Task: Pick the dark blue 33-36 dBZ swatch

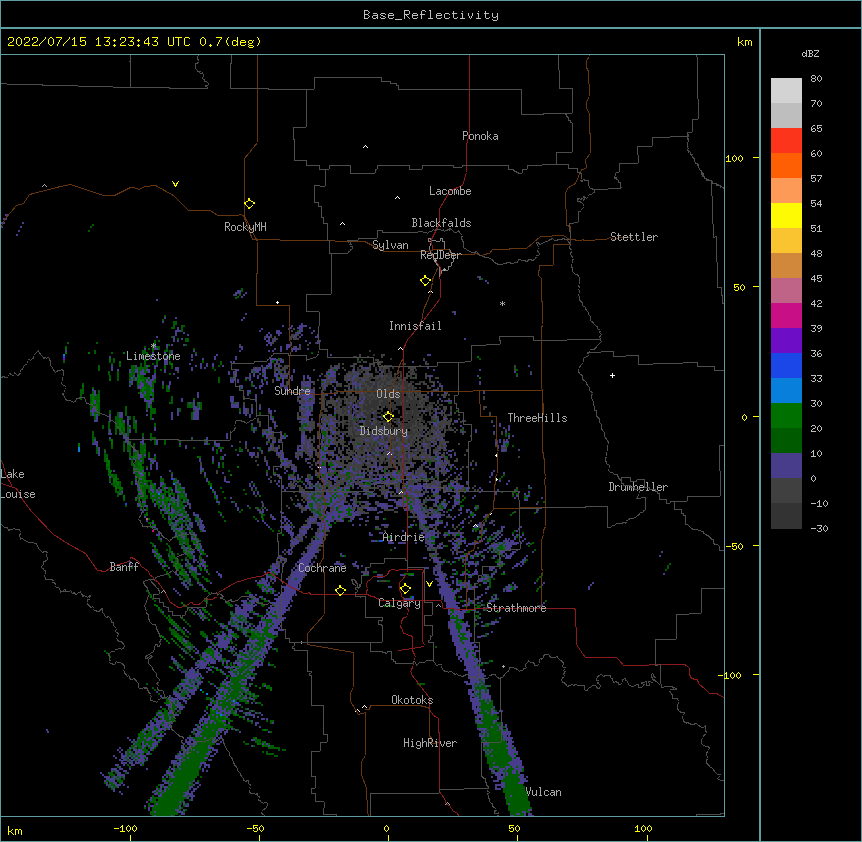Action: click(786, 365)
